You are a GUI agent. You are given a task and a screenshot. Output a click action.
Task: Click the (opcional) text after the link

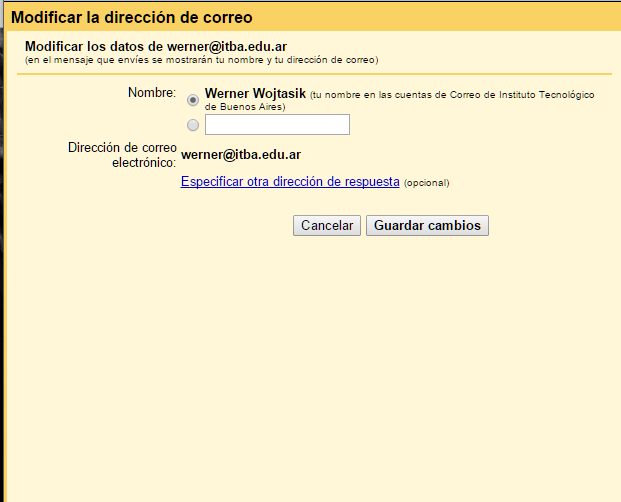pos(427,183)
